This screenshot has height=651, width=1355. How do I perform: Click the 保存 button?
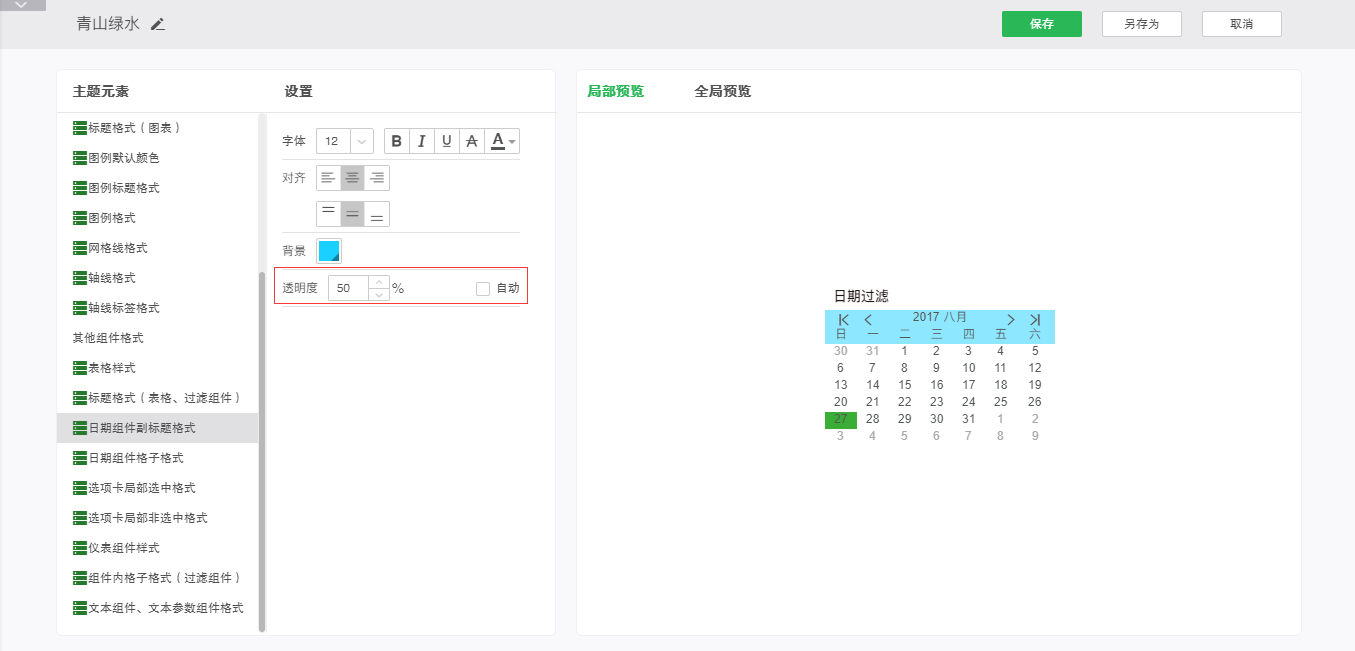click(1041, 24)
